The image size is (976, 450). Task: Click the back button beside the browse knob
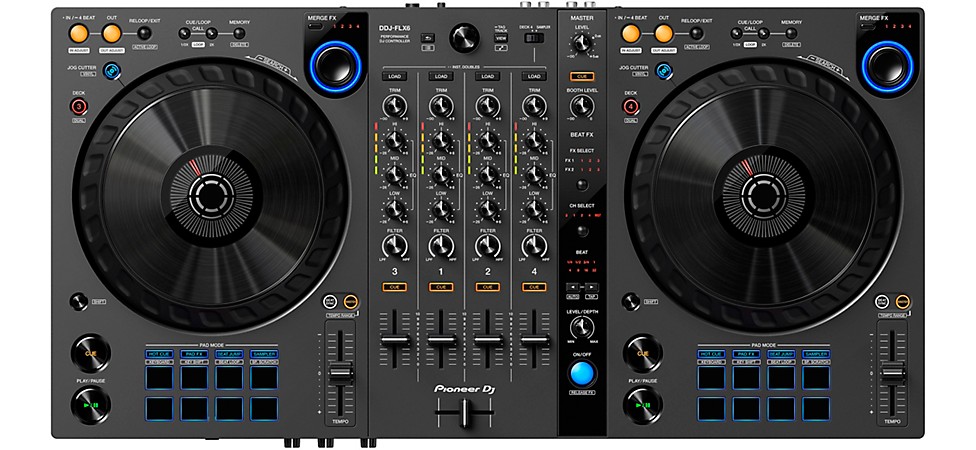(x=427, y=37)
